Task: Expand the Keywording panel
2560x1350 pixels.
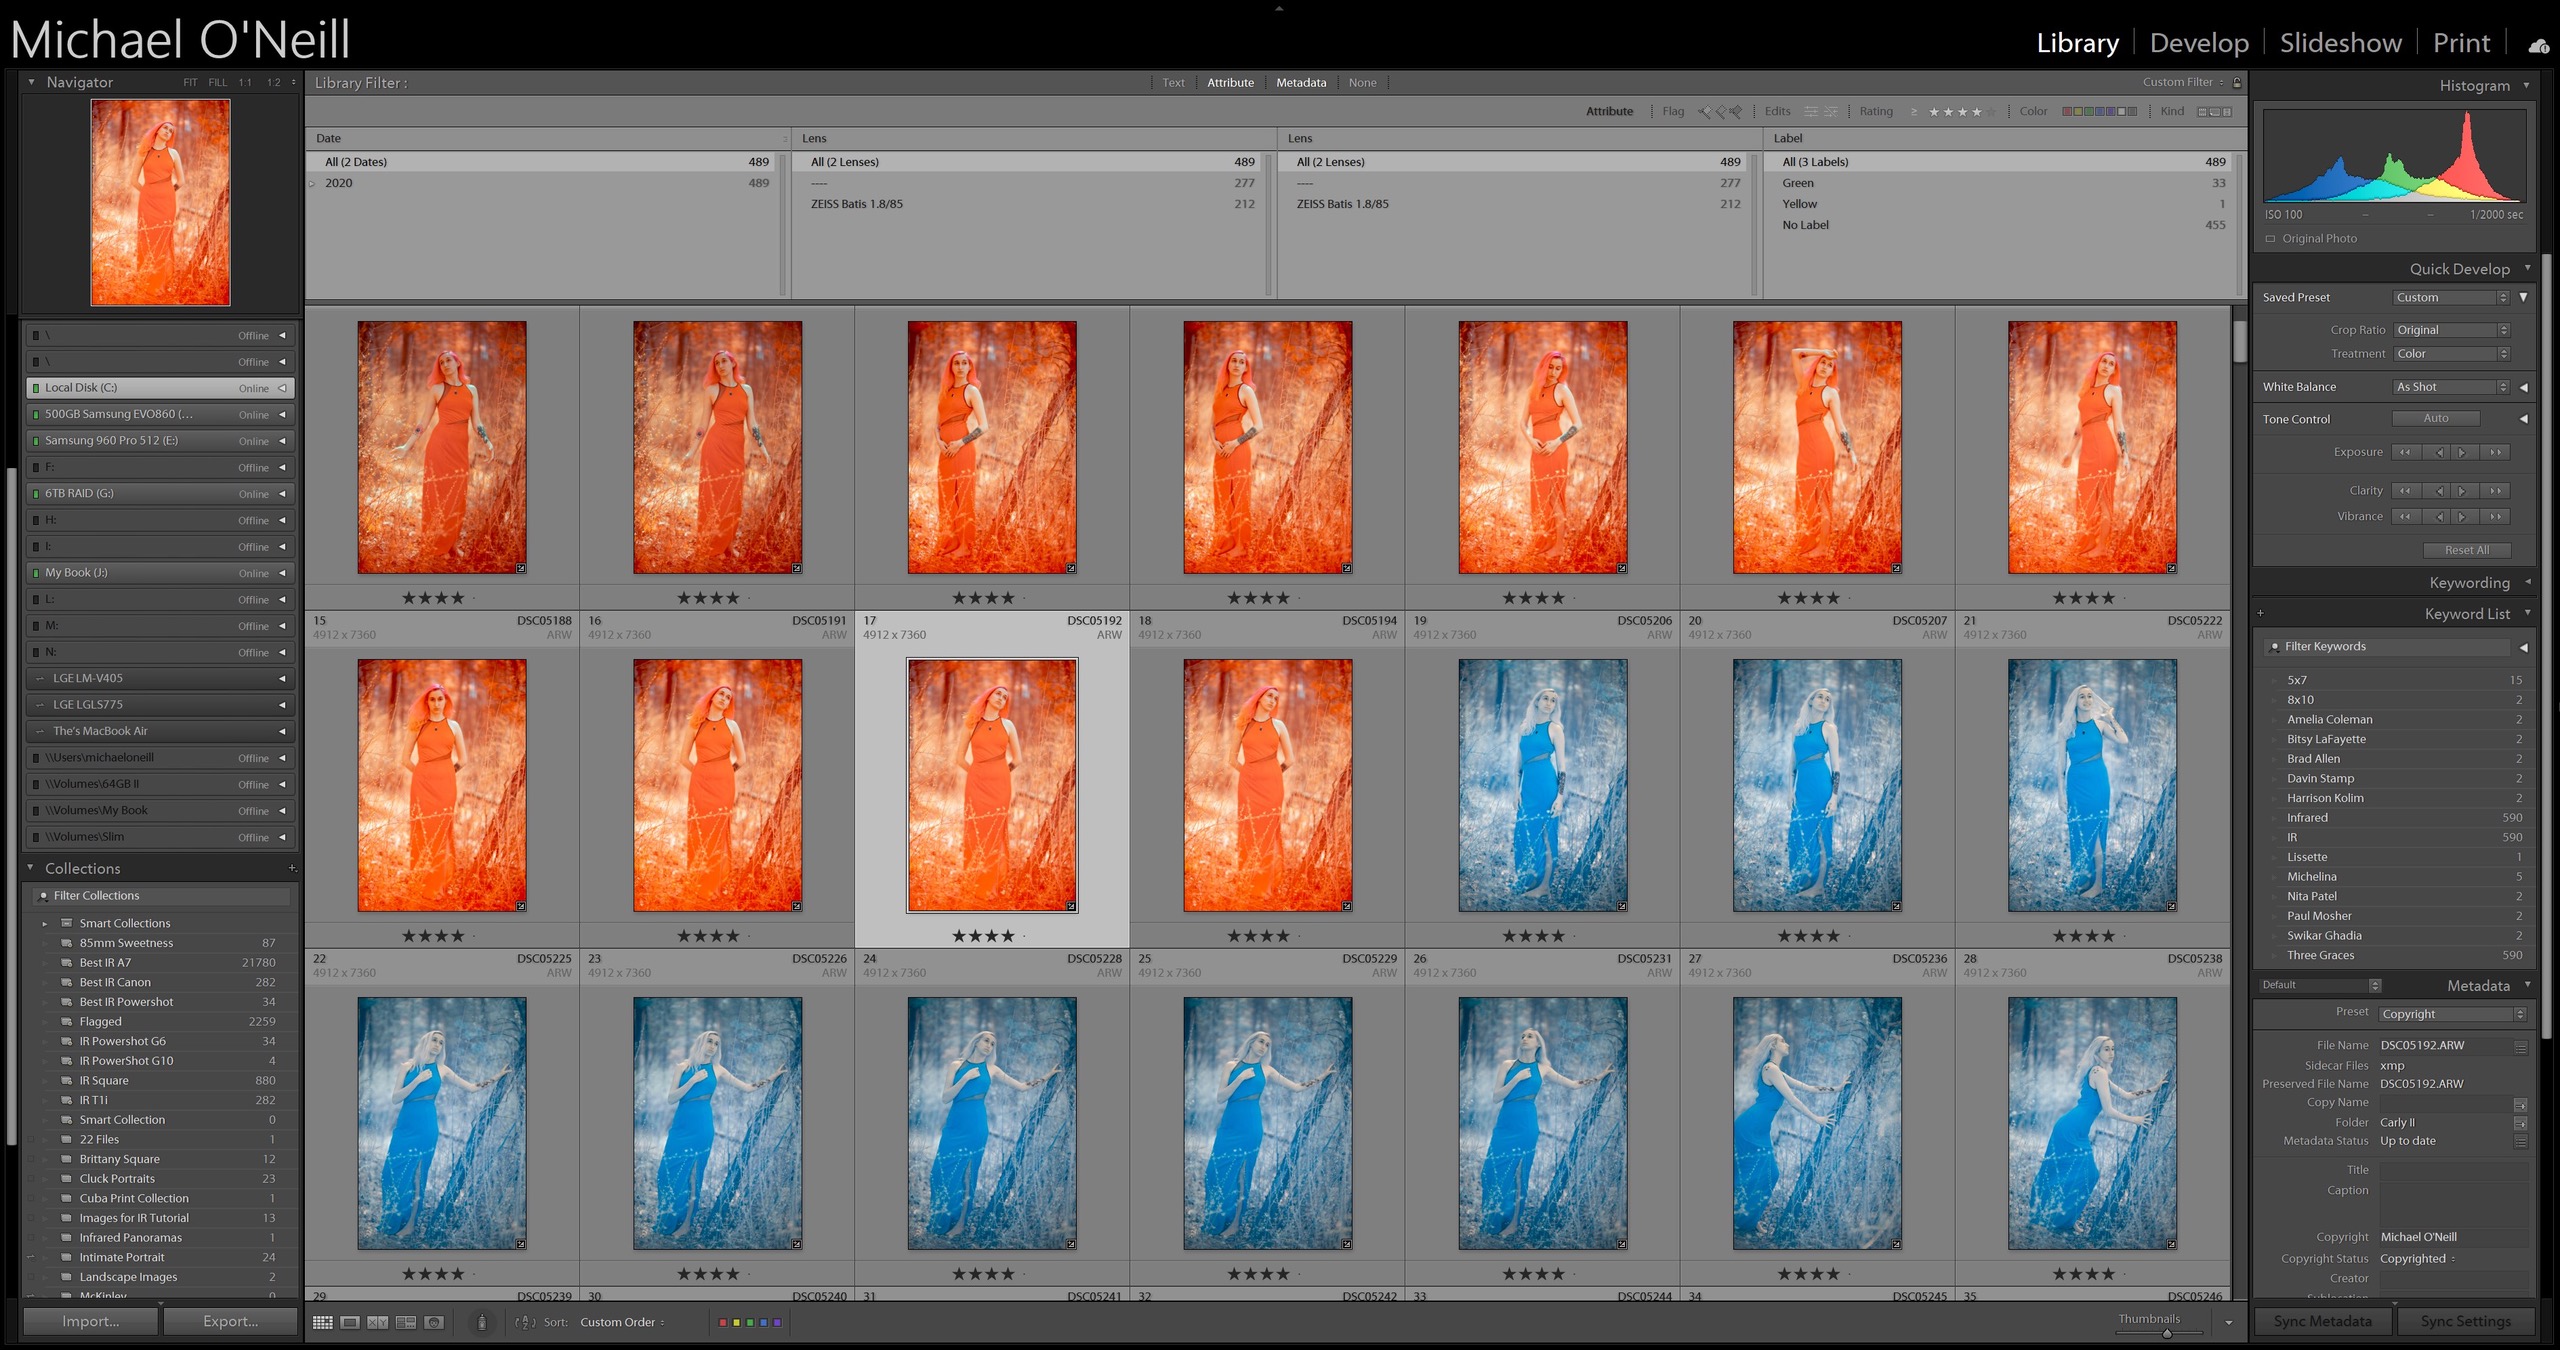Action: (x=2528, y=582)
